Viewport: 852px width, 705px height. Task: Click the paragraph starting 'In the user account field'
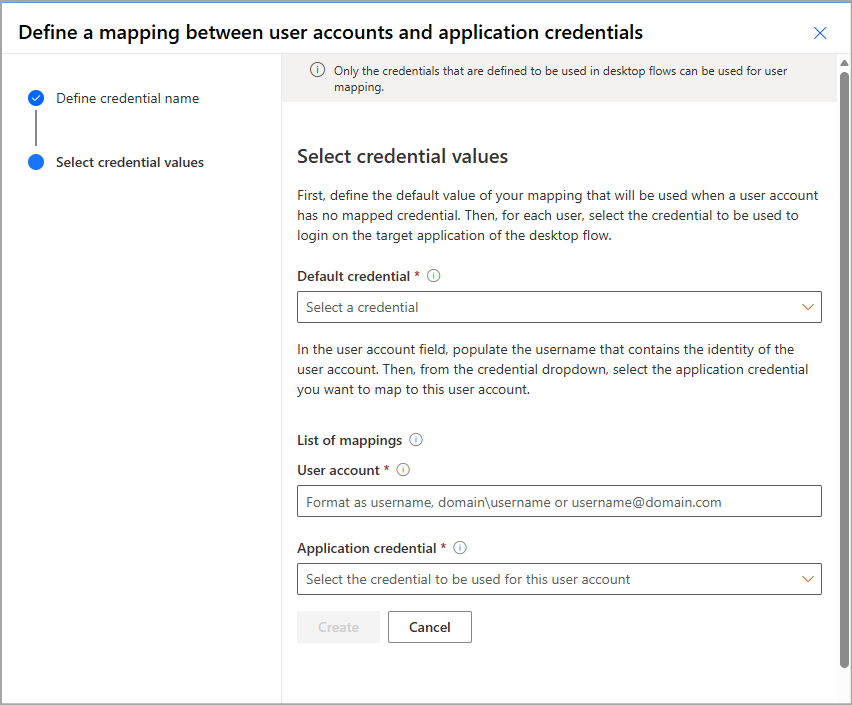point(553,369)
